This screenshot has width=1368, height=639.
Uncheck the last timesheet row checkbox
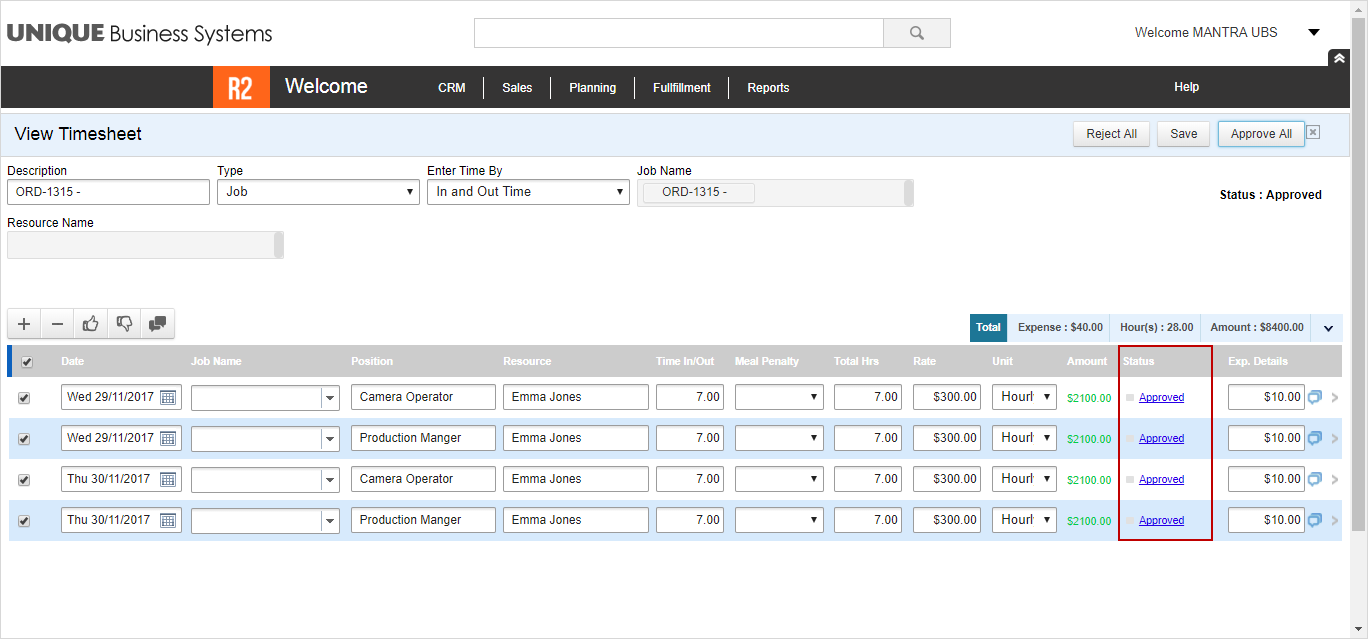point(24,521)
